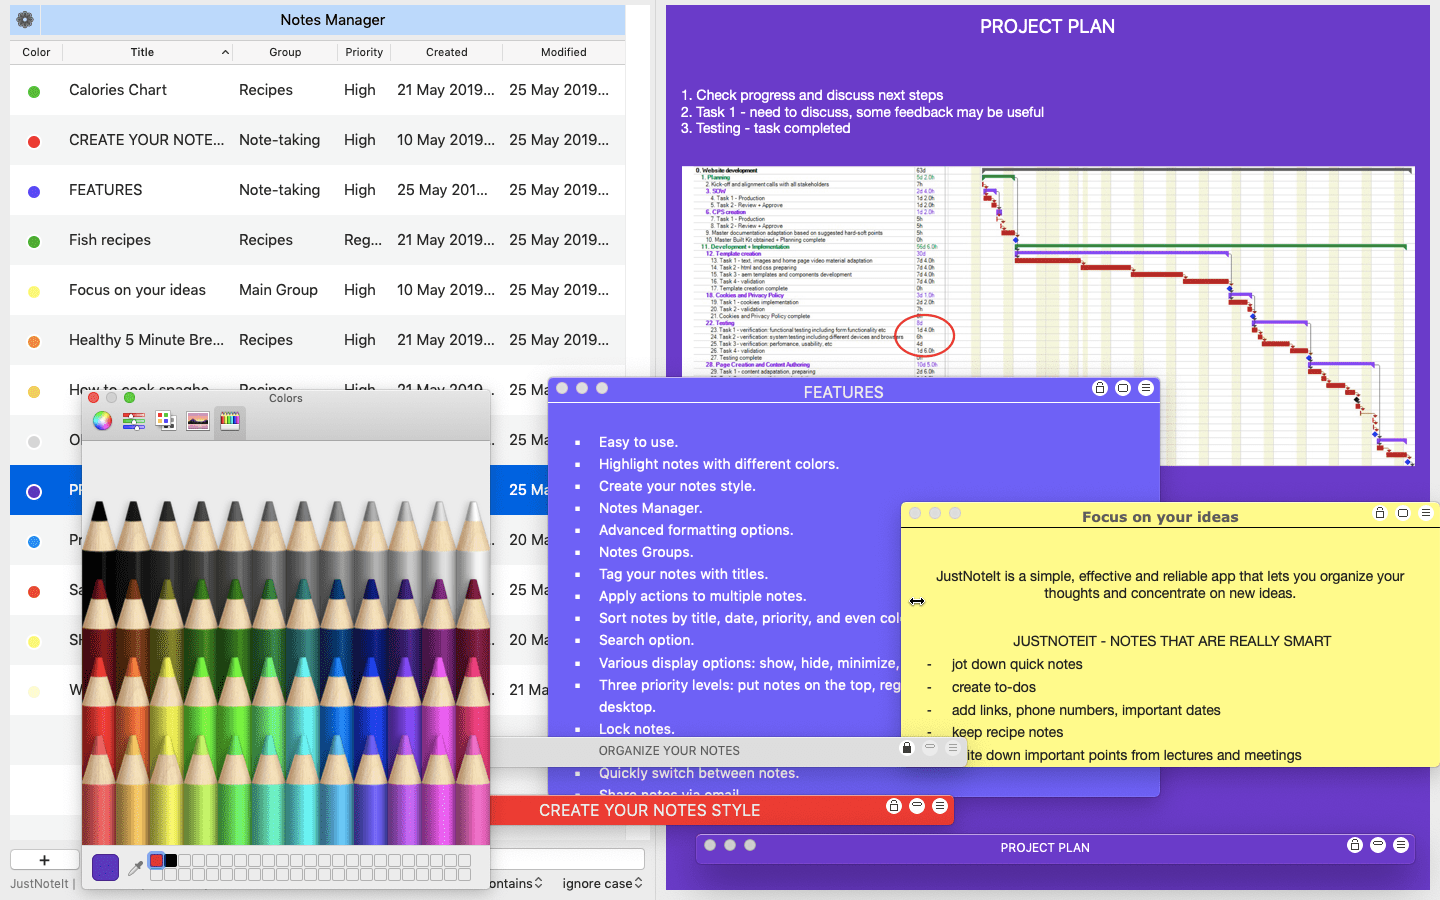Toggle lock on the CREATE YOUR NOTES STYLE note
1440x900 pixels.
tap(894, 806)
